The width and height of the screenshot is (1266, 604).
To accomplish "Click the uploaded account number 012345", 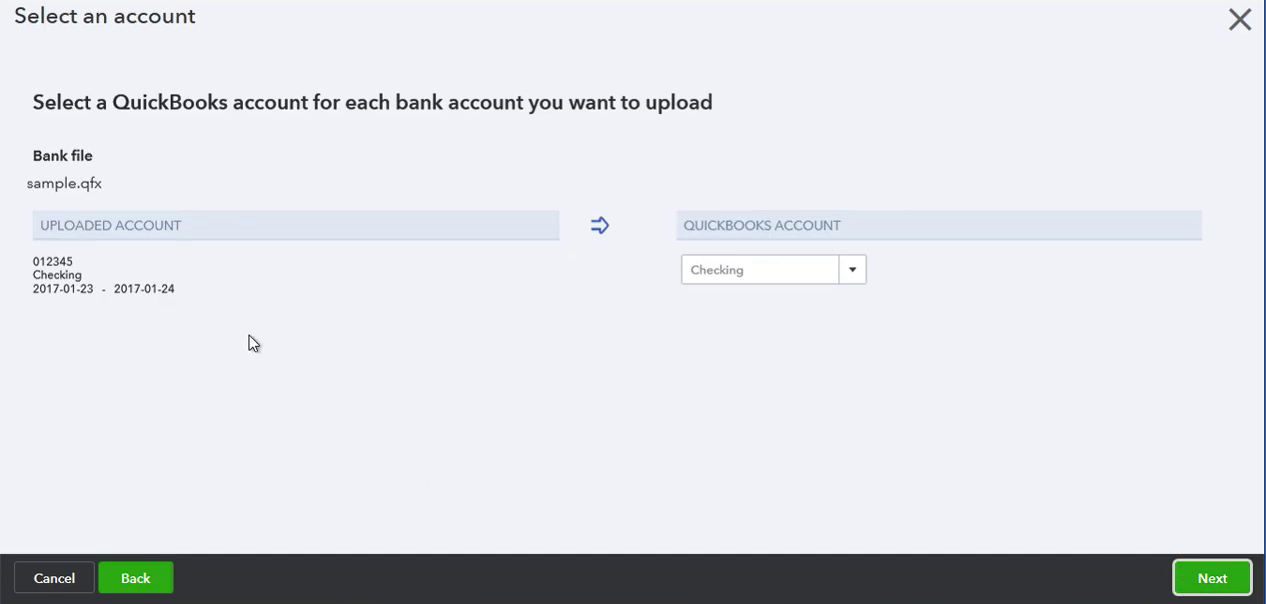I will pyautogui.click(x=53, y=262).
